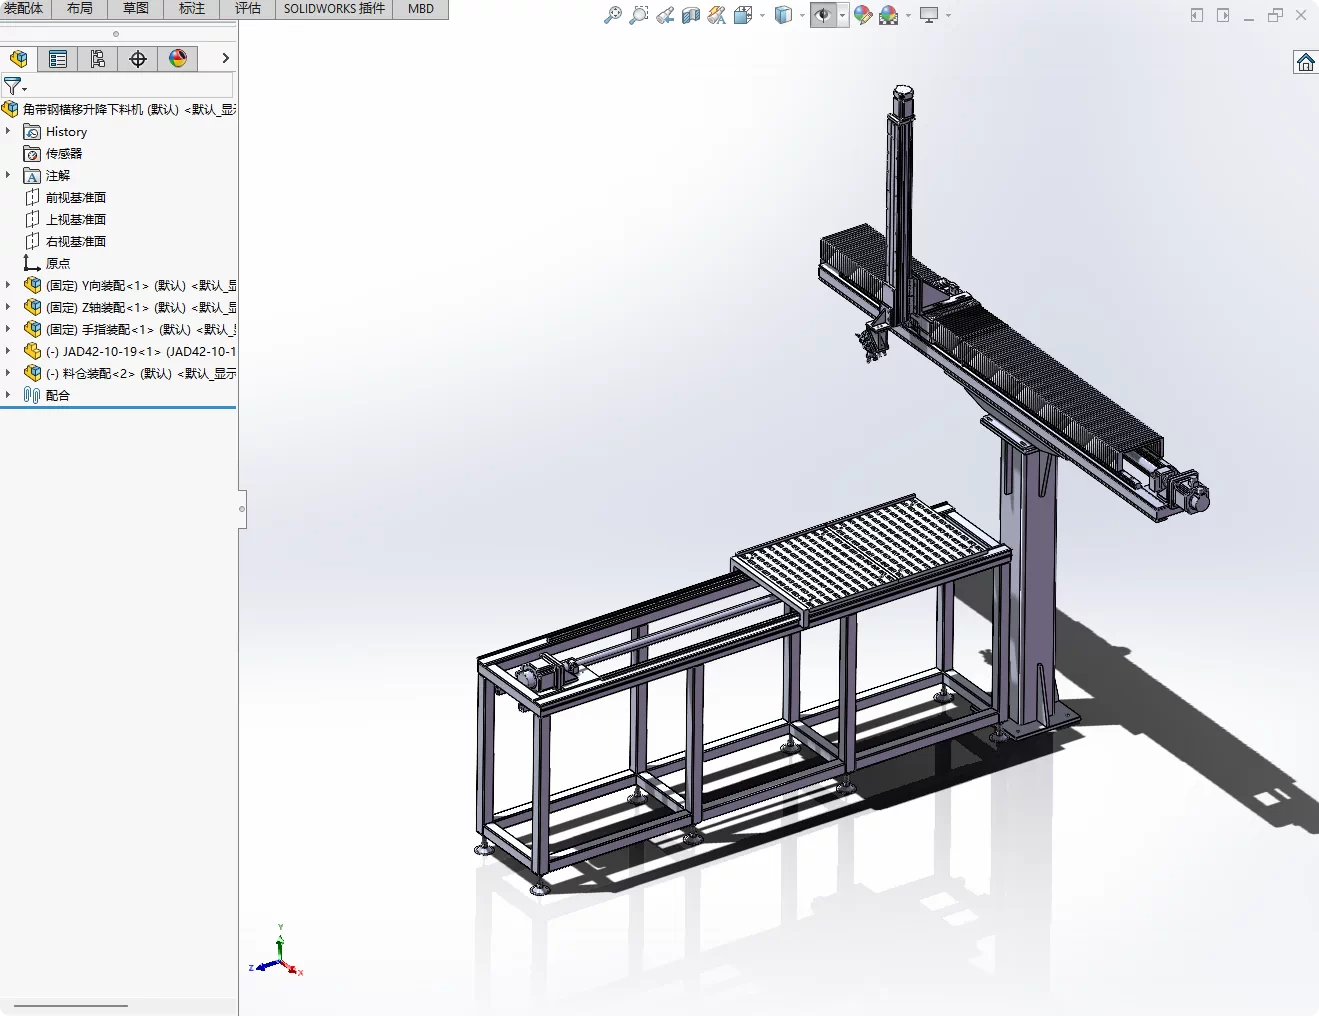Select the 标注 ribbon tab
The height and width of the screenshot is (1016, 1319).
point(192,9)
